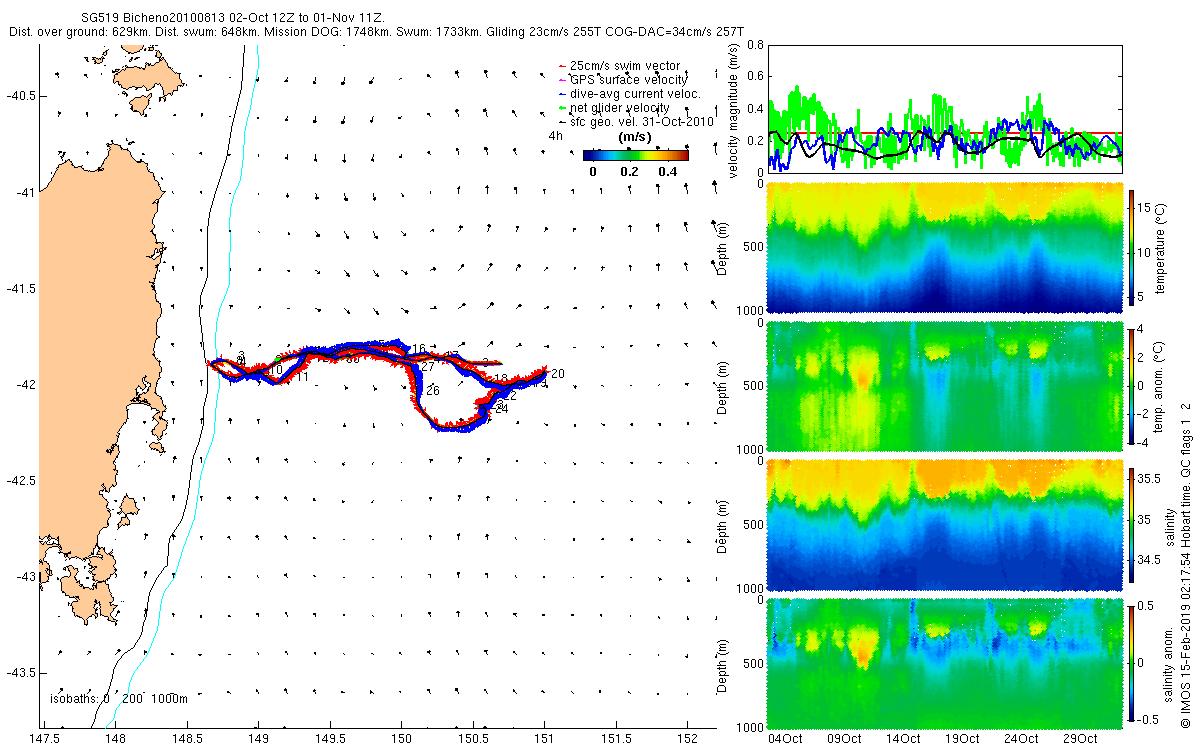
Task: Click the 151.5 longitude tick label
Action: pos(616,739)
